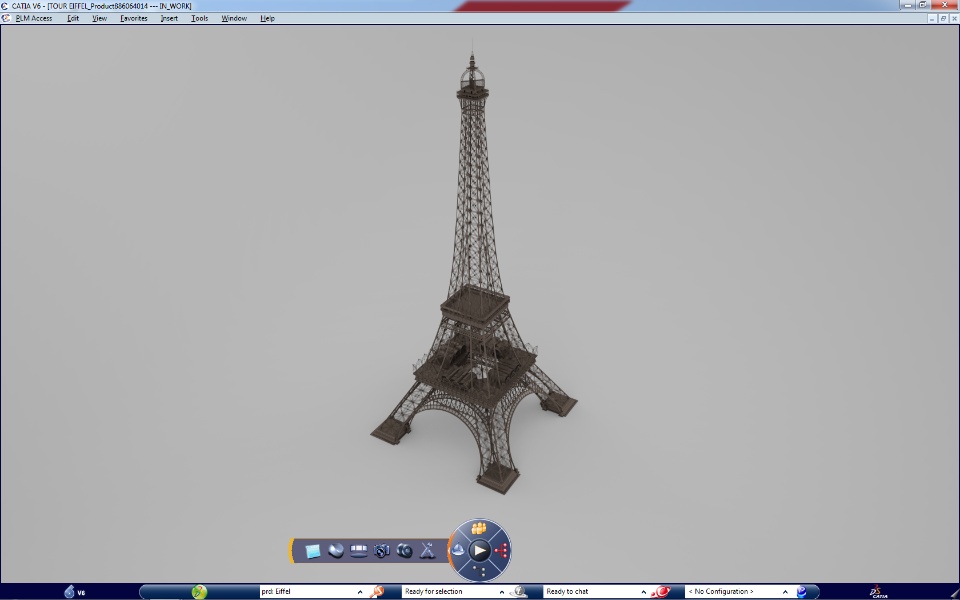Click the dual-lens icon in toolbar
Viewport: 960px width, 600px height.
[404, 550]
